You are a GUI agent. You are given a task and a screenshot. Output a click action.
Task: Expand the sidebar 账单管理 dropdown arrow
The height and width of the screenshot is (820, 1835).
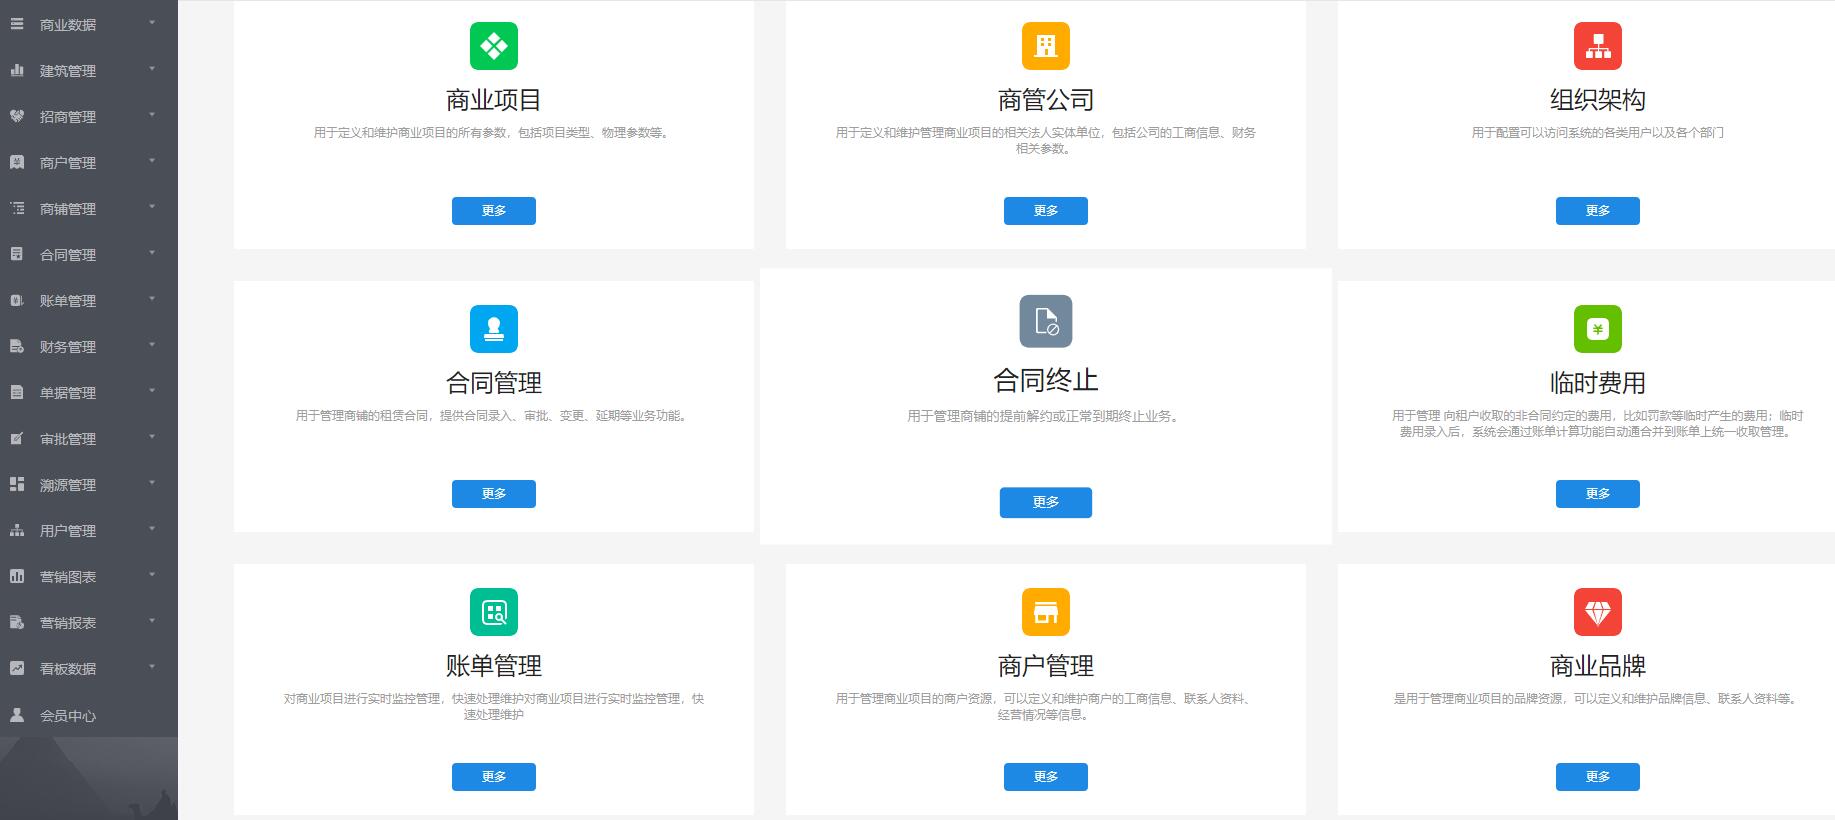[152, 298]
